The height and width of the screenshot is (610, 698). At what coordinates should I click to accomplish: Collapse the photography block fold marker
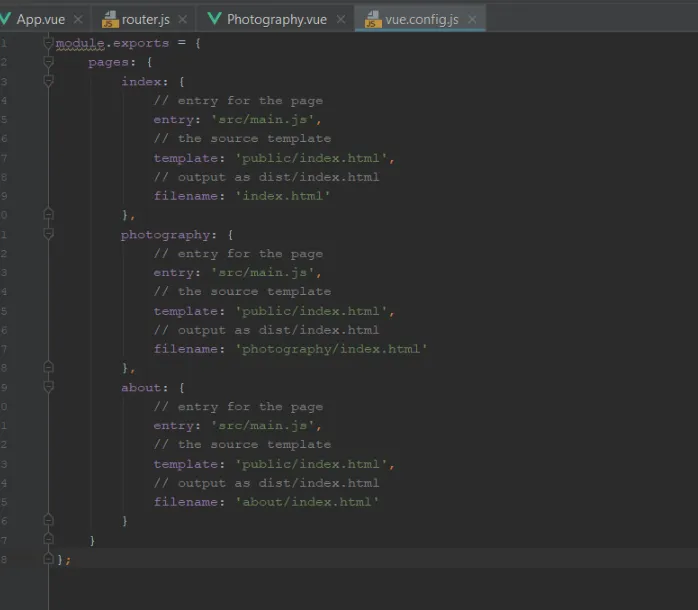(49, 234)
